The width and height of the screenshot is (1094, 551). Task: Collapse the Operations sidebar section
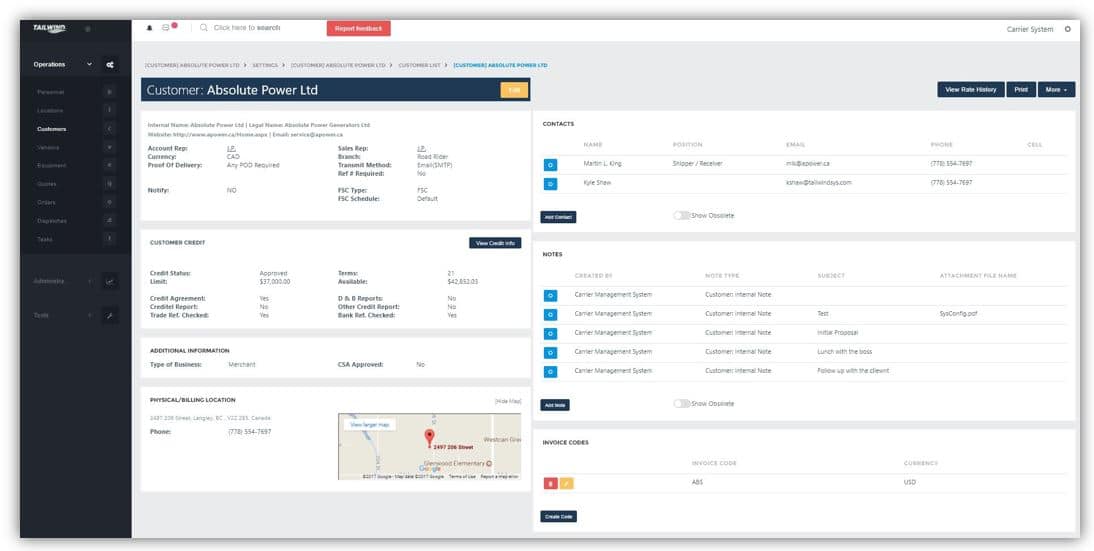tap(89, 65)
